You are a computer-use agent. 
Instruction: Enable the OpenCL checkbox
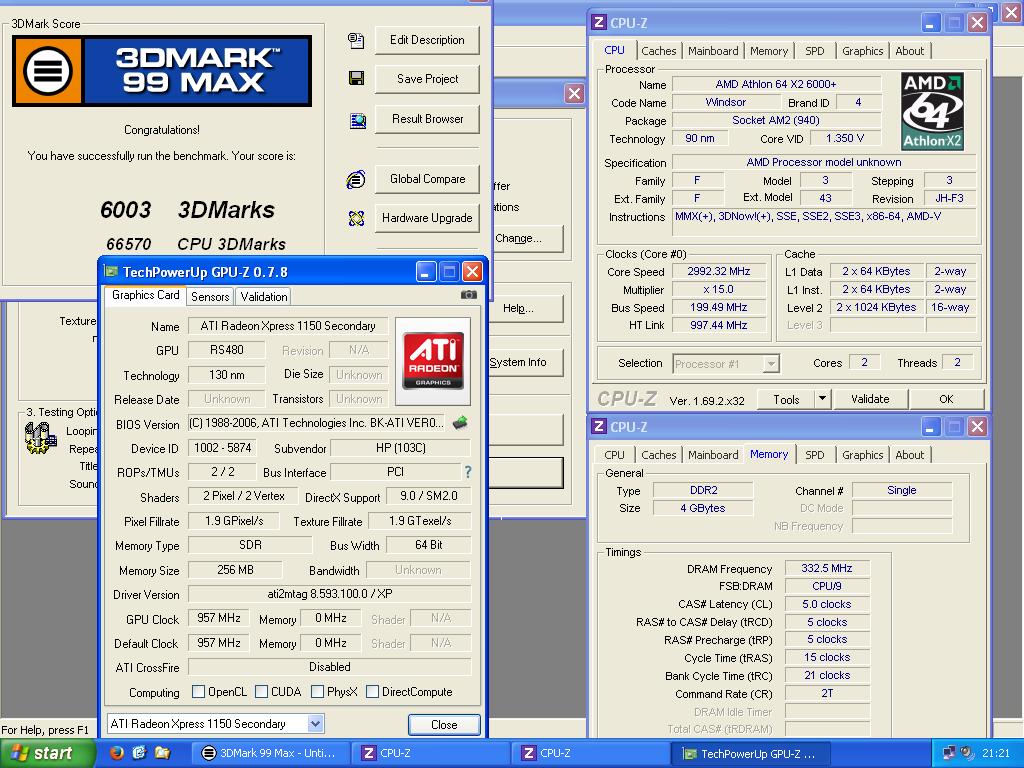(199, 691)
